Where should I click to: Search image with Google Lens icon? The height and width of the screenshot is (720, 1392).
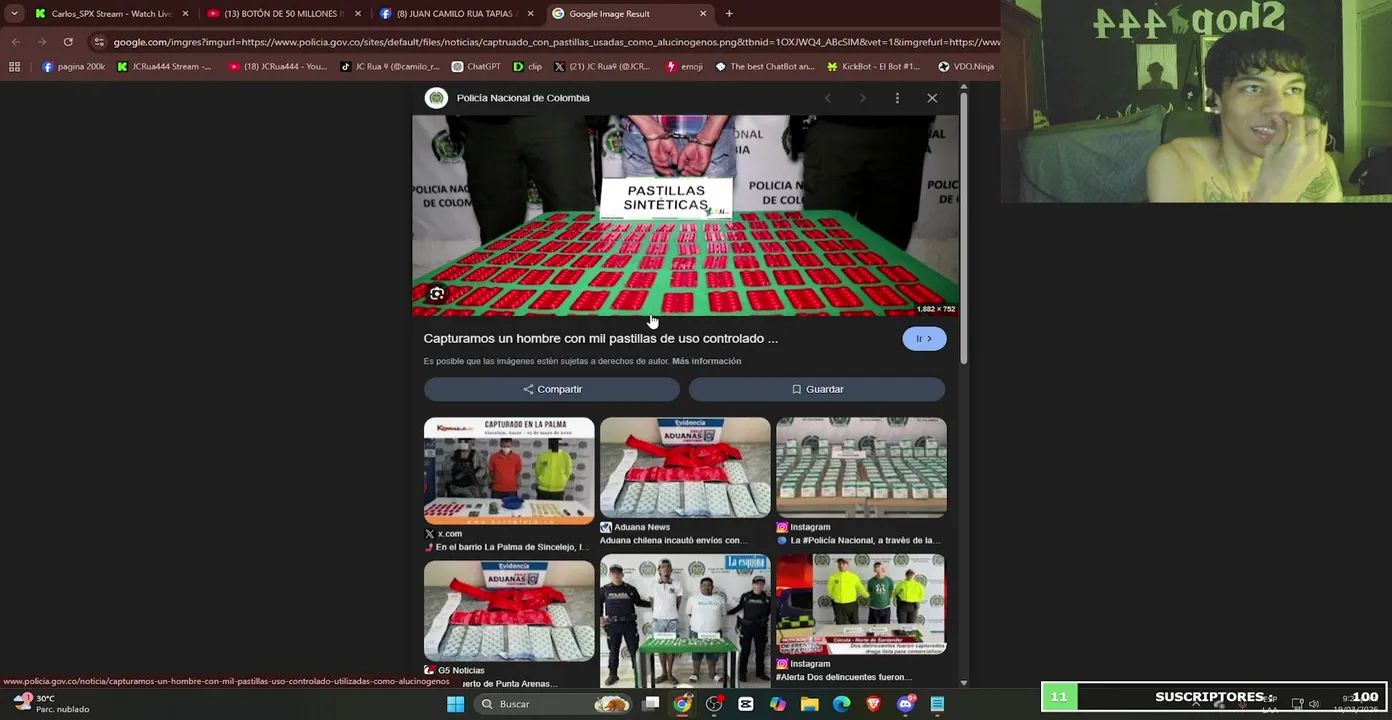click(x=437, y=294)
